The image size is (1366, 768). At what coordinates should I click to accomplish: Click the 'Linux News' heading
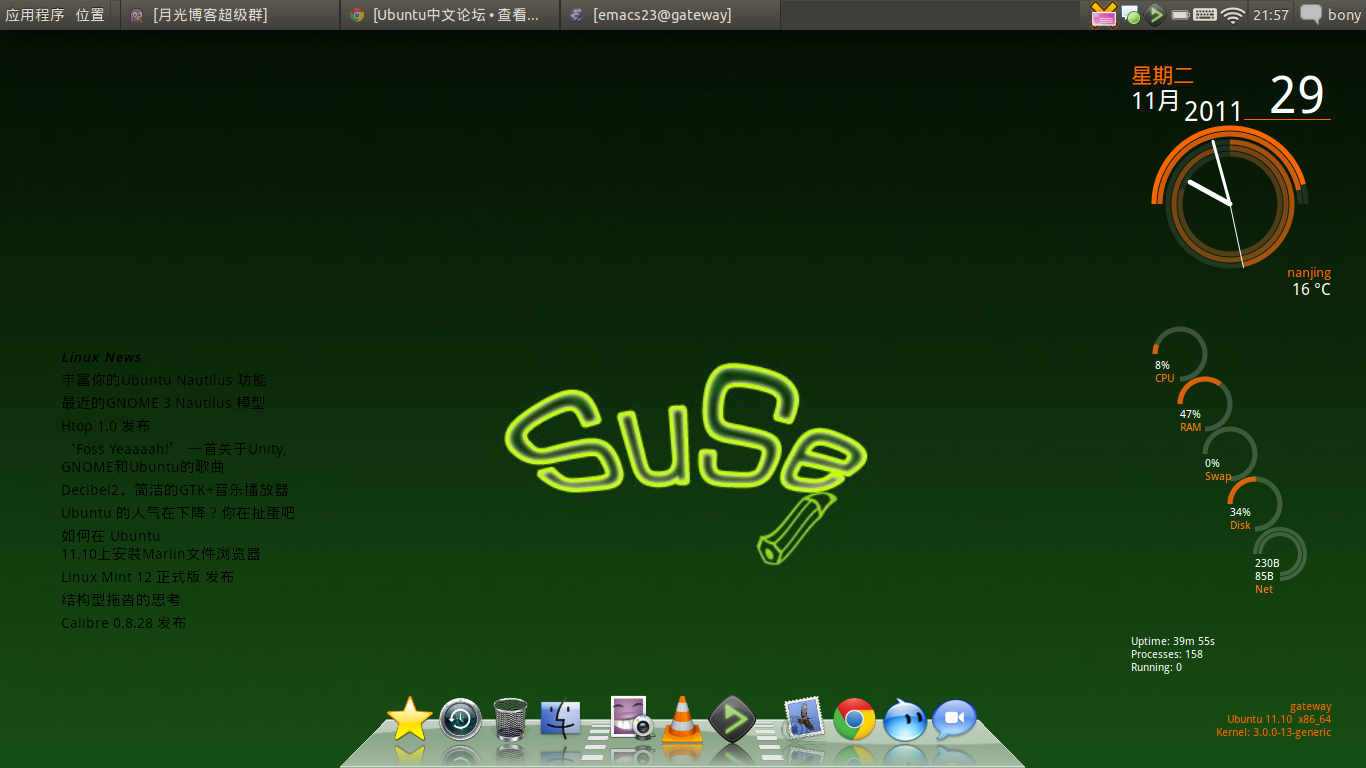102,357
